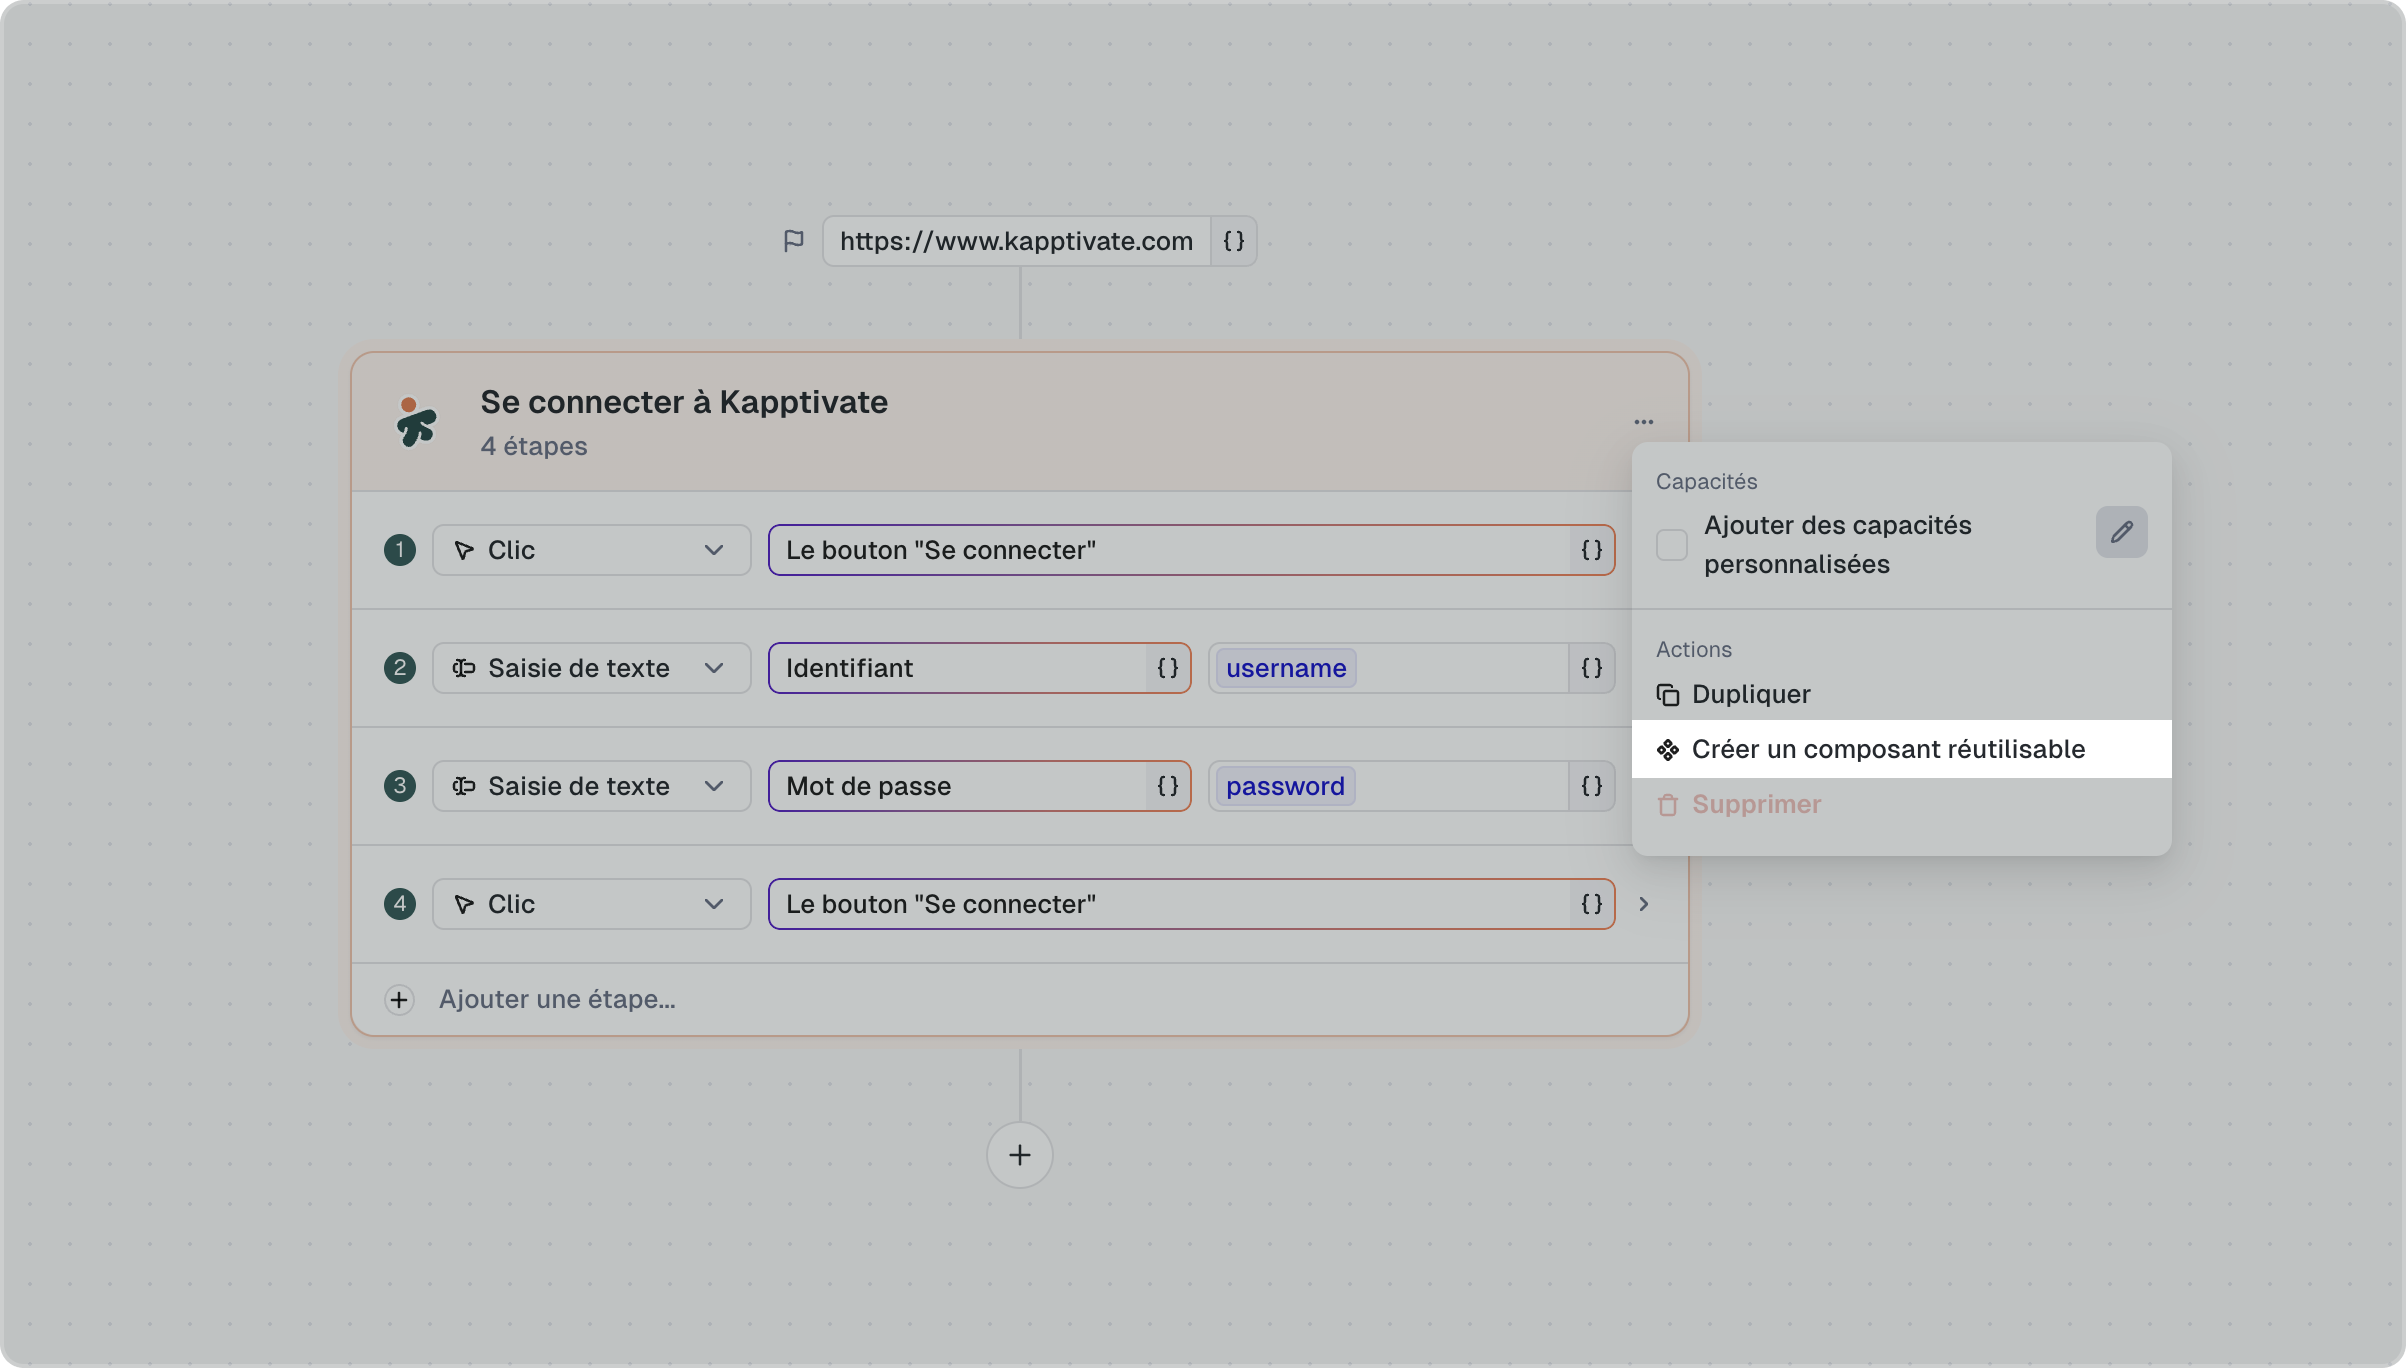Click the Kapptivate logo in card header
The image size is (2406, 1368).
coord(415,422)
